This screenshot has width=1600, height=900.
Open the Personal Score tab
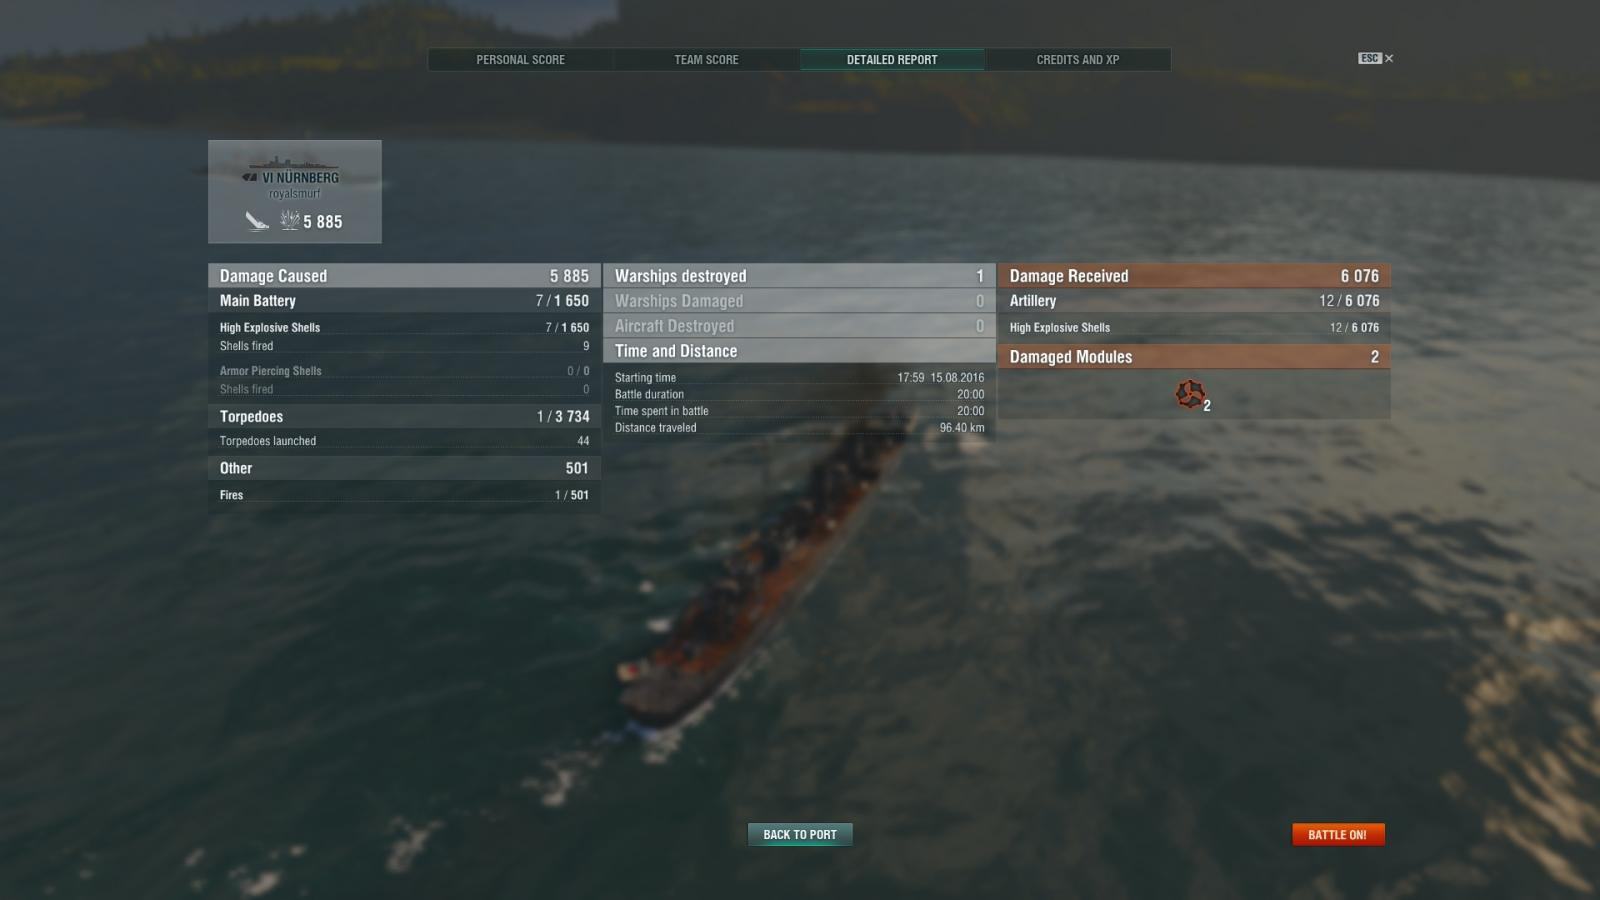[x=520, y=60]
